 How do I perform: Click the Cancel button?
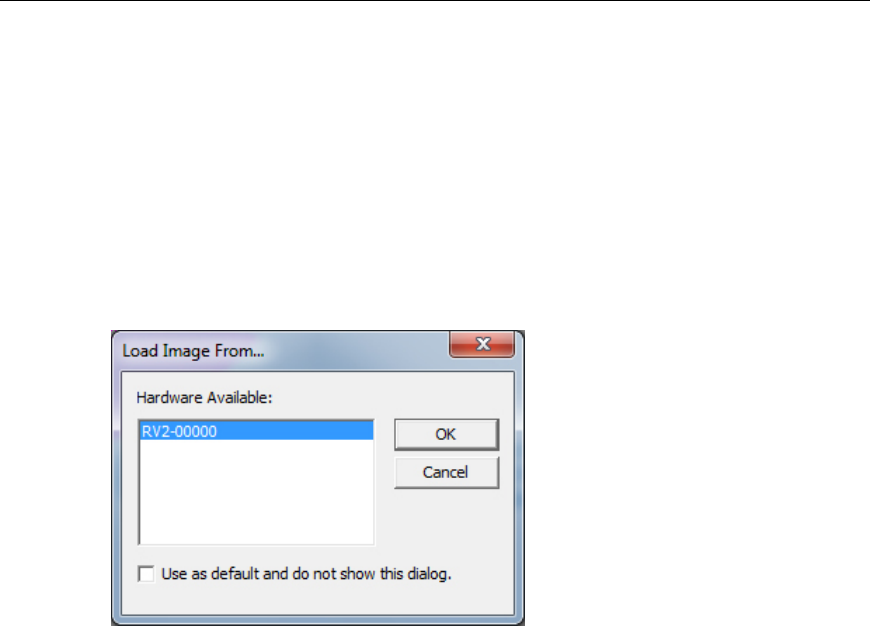point(446,472)
